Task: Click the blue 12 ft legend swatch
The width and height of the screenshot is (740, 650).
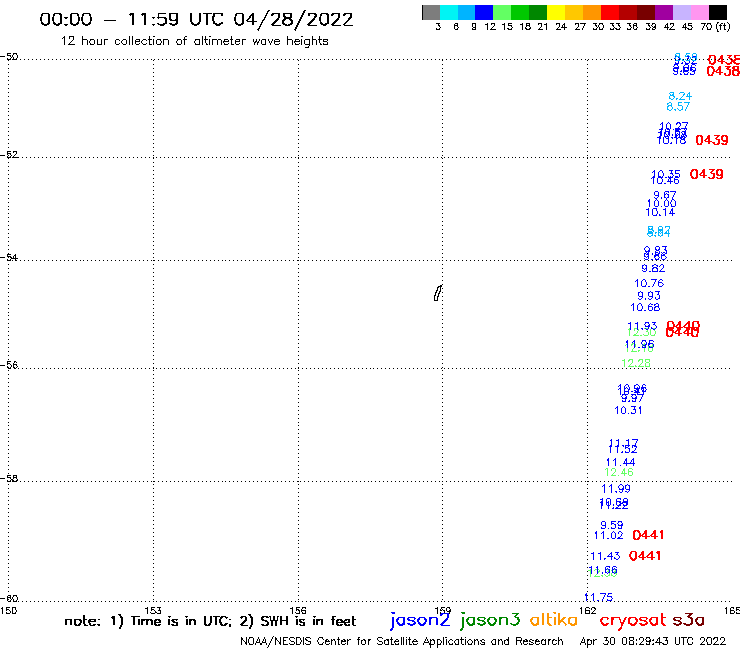Action: coord(484,13)
